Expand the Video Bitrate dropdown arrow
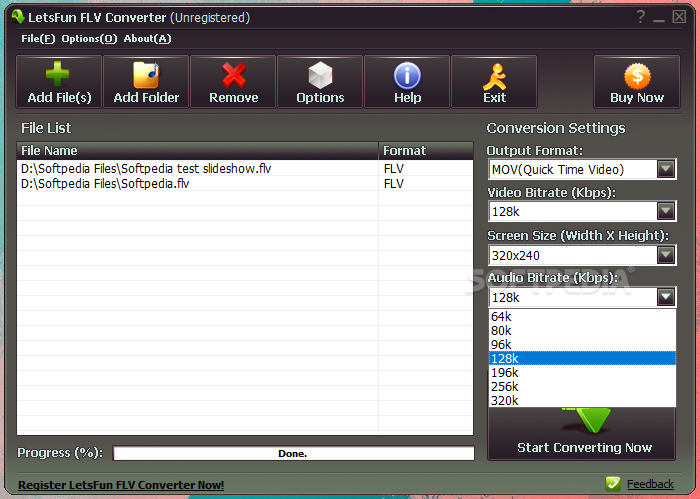The image size is (700, 499). tap(666, 211)
